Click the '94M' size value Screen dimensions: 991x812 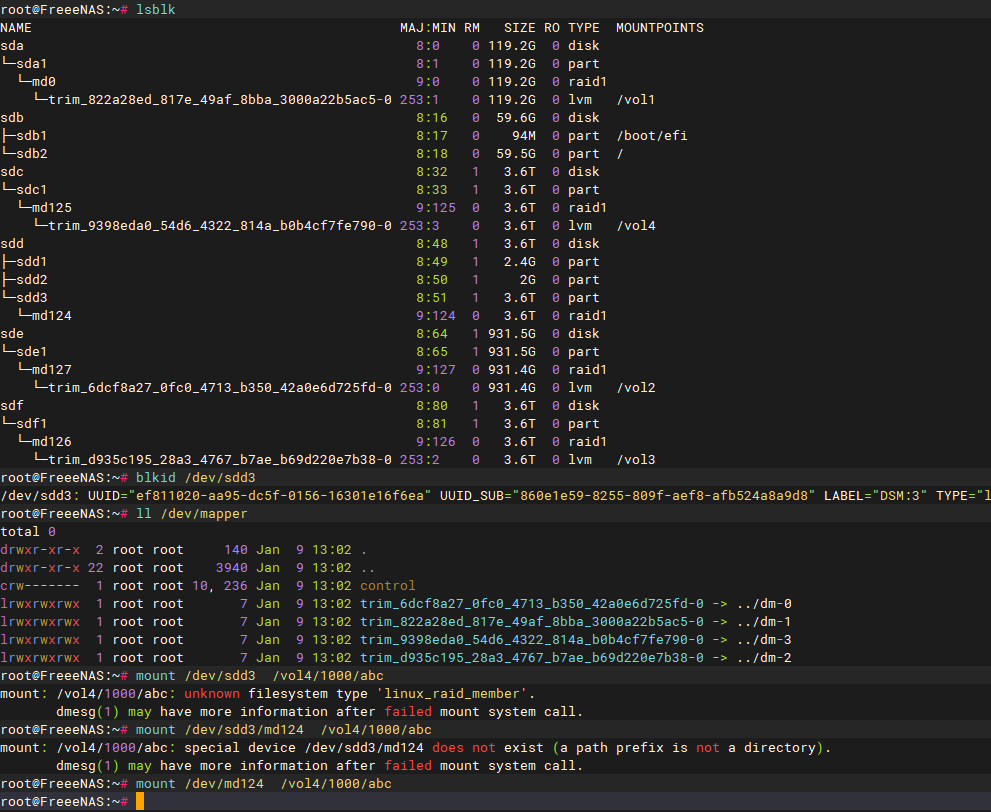coord(524,136)
